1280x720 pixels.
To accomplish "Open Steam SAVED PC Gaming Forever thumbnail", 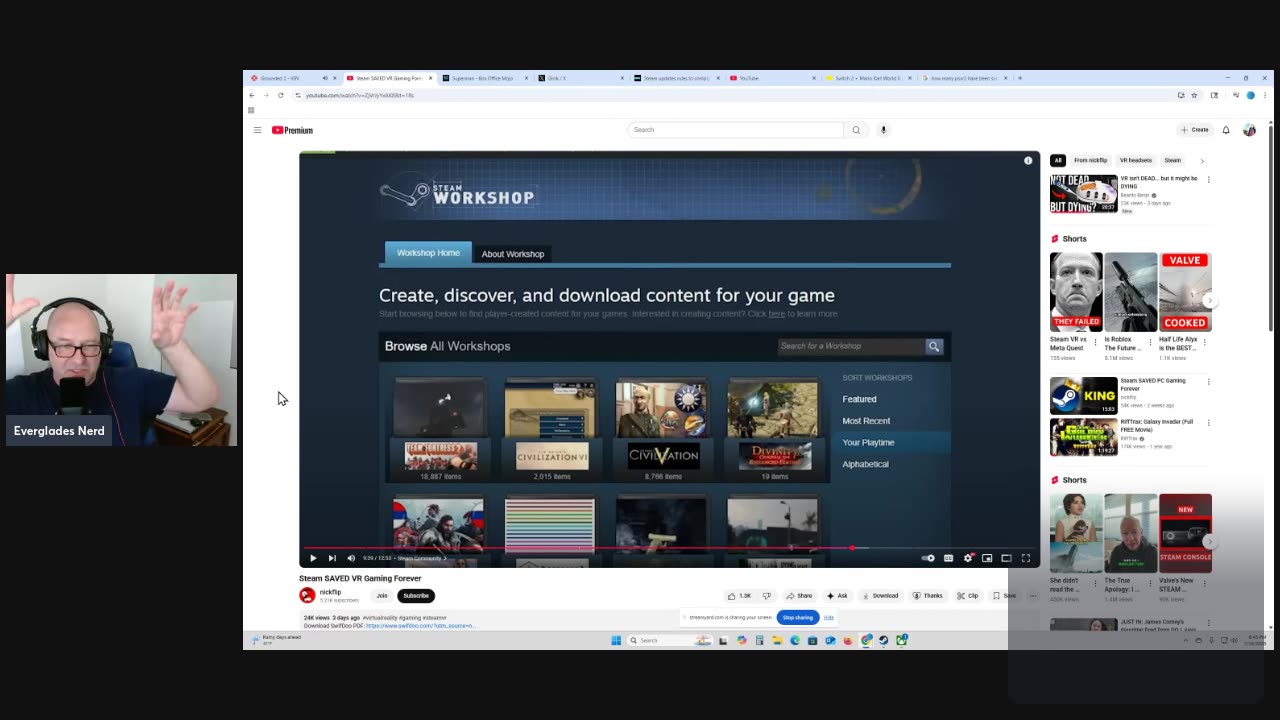I will pyautogui.click(x=1083, y=395).
